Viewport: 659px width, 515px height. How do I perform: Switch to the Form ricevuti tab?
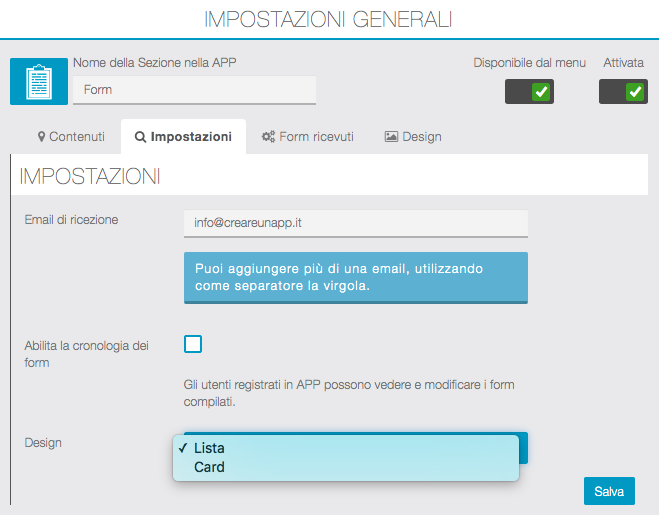point(307,137)
